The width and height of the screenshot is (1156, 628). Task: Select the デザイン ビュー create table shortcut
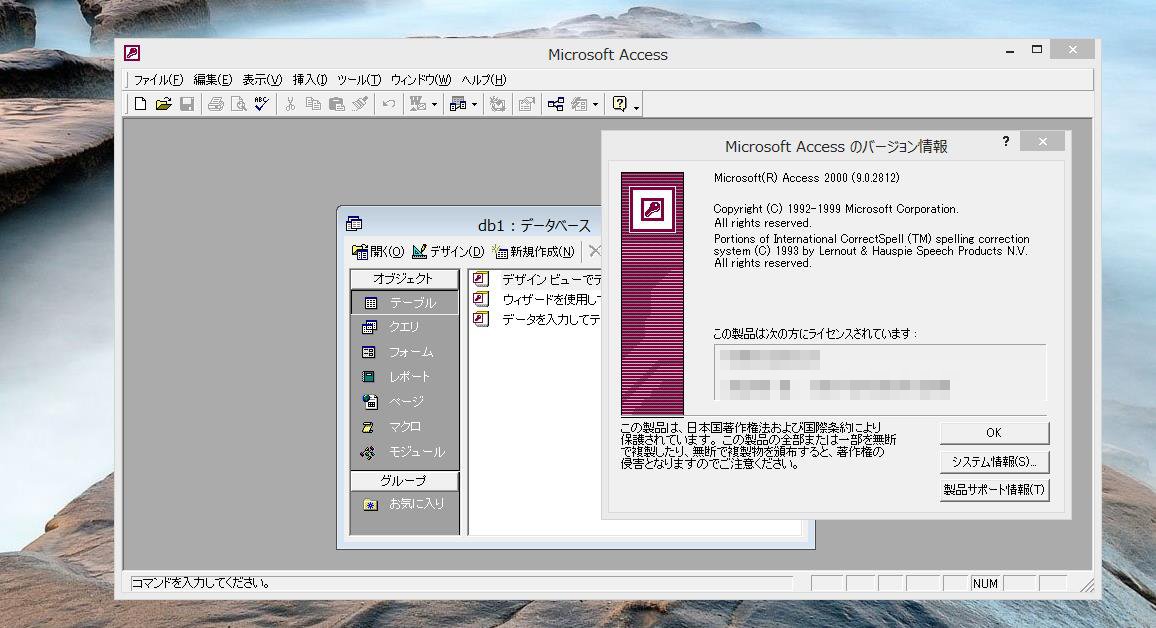[x=537, y=279]
